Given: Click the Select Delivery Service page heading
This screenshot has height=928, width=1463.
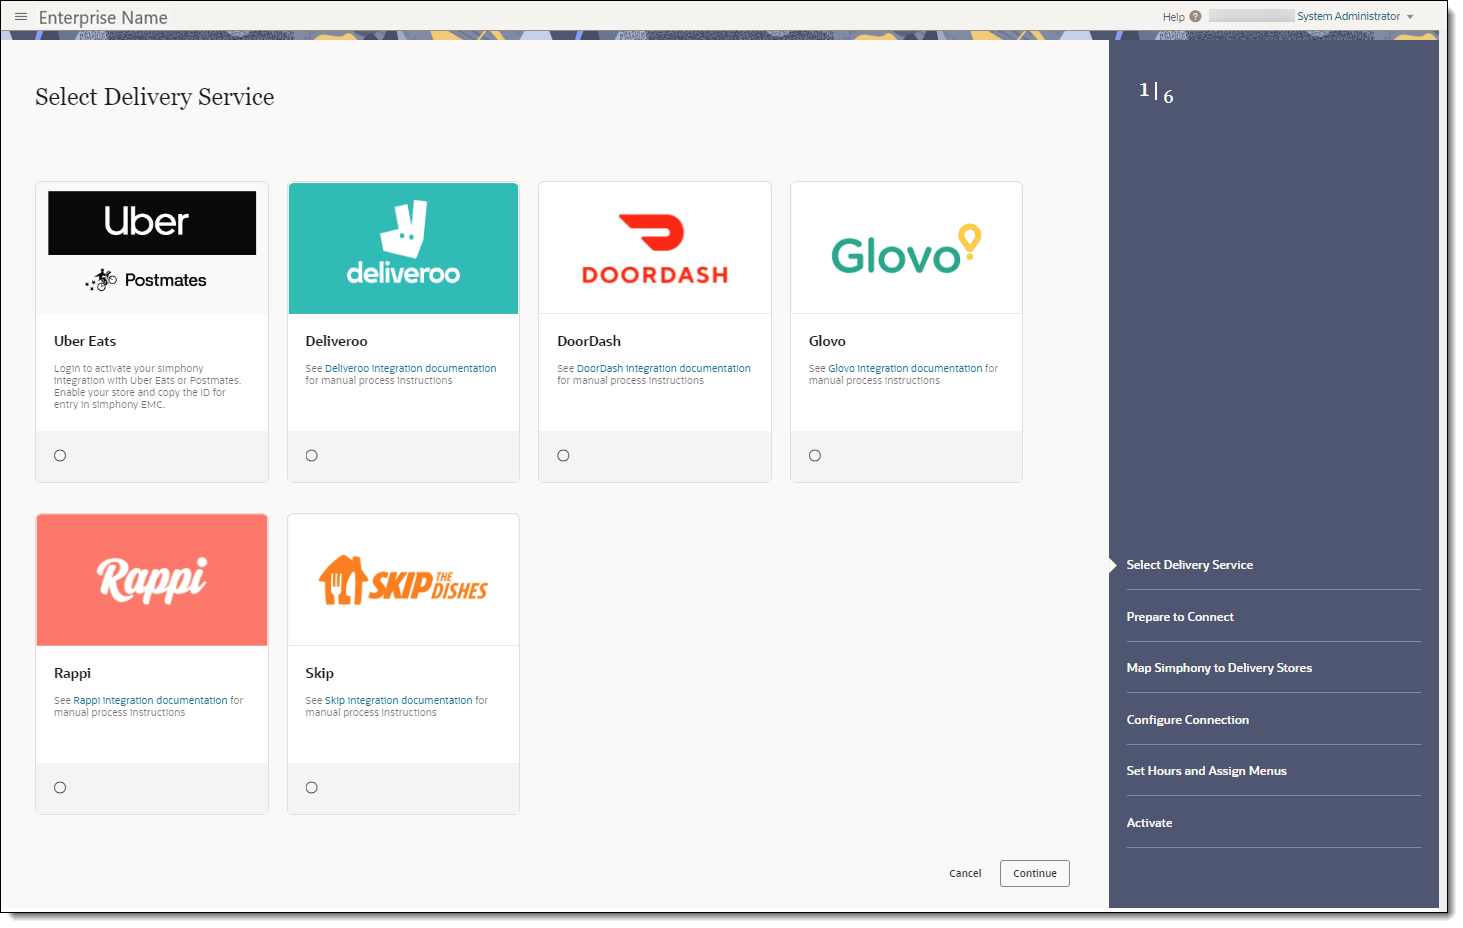Looking at the screenshot, I should coord(154,97).
